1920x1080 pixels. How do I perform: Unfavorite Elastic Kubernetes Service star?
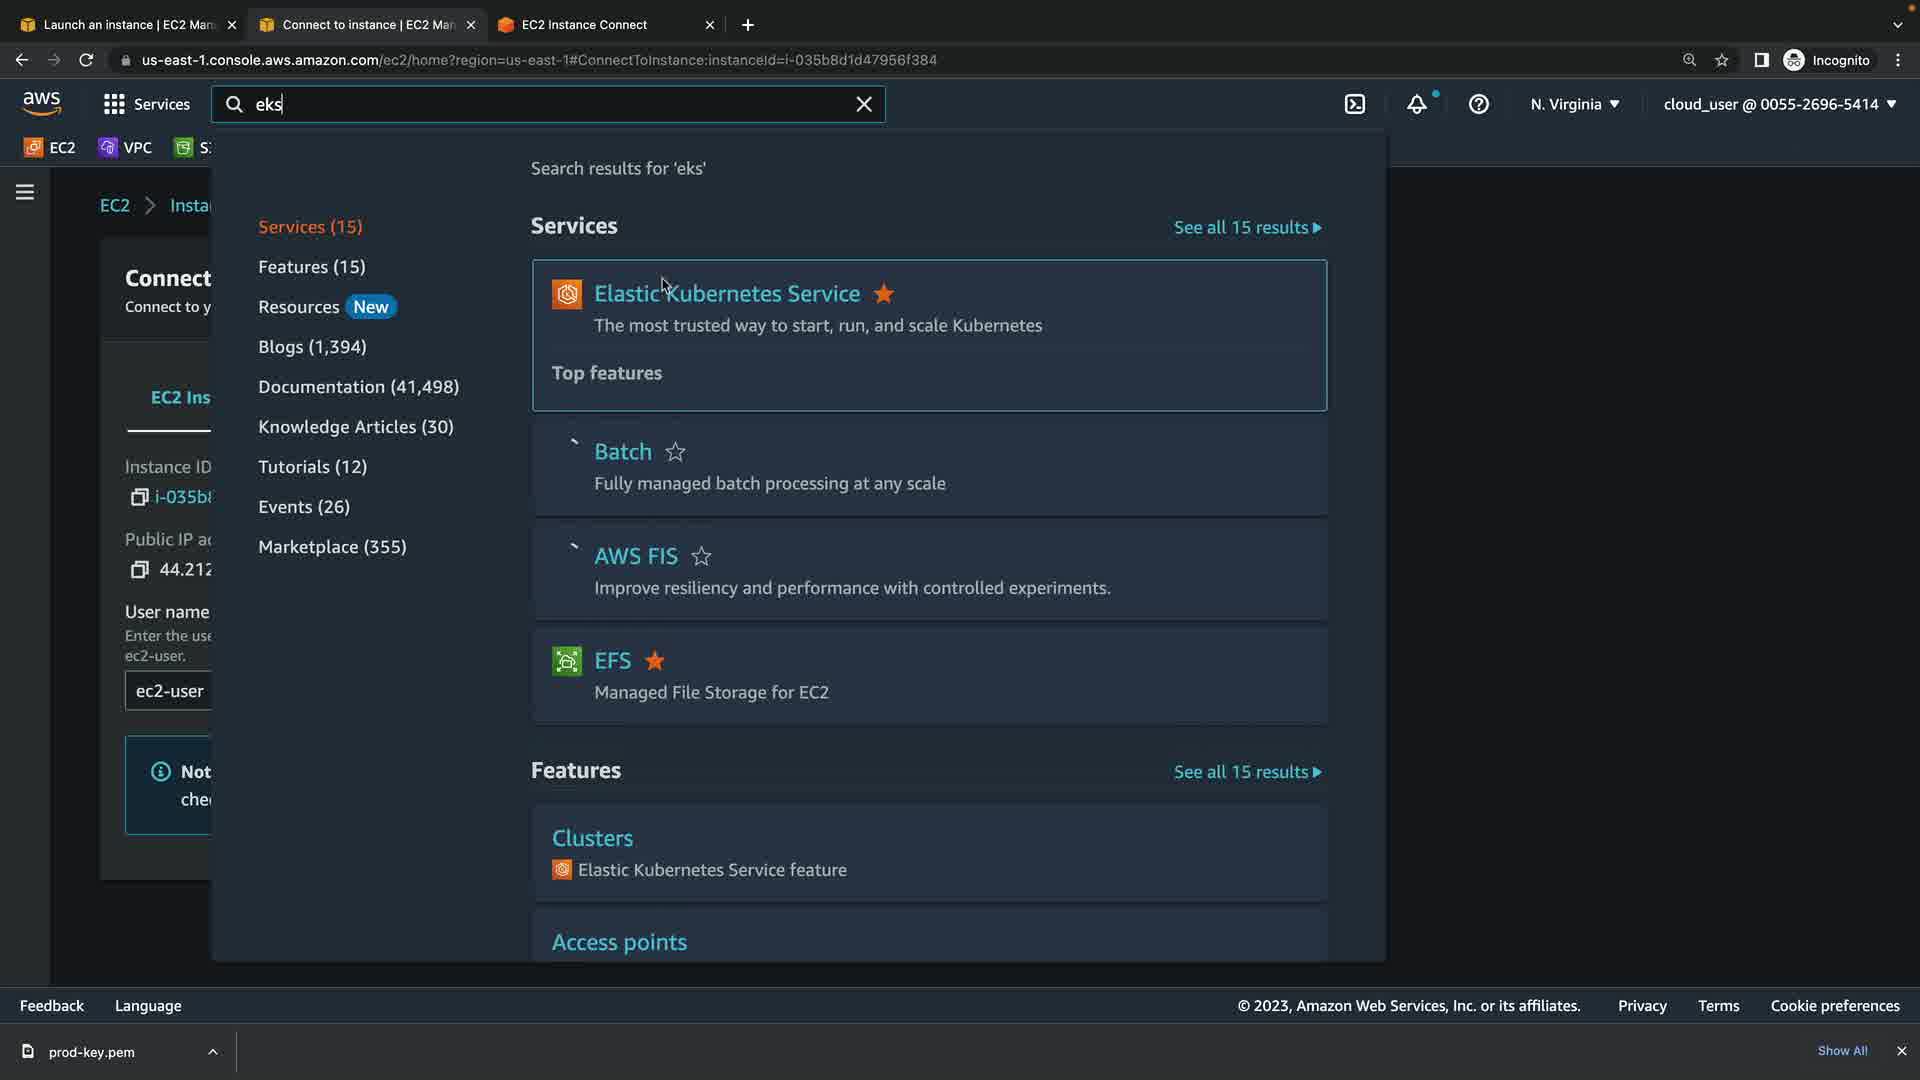click(x=884, y=294)
